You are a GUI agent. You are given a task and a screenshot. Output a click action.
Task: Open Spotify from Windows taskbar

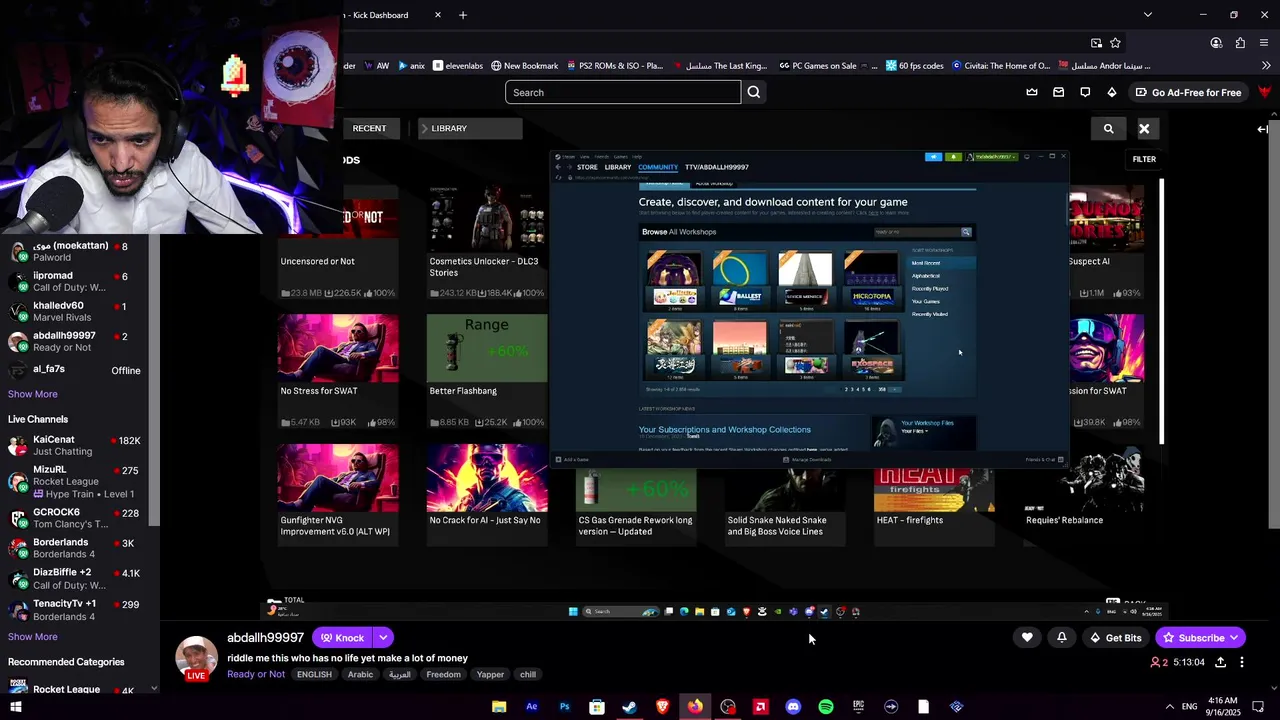coord(826,707)
